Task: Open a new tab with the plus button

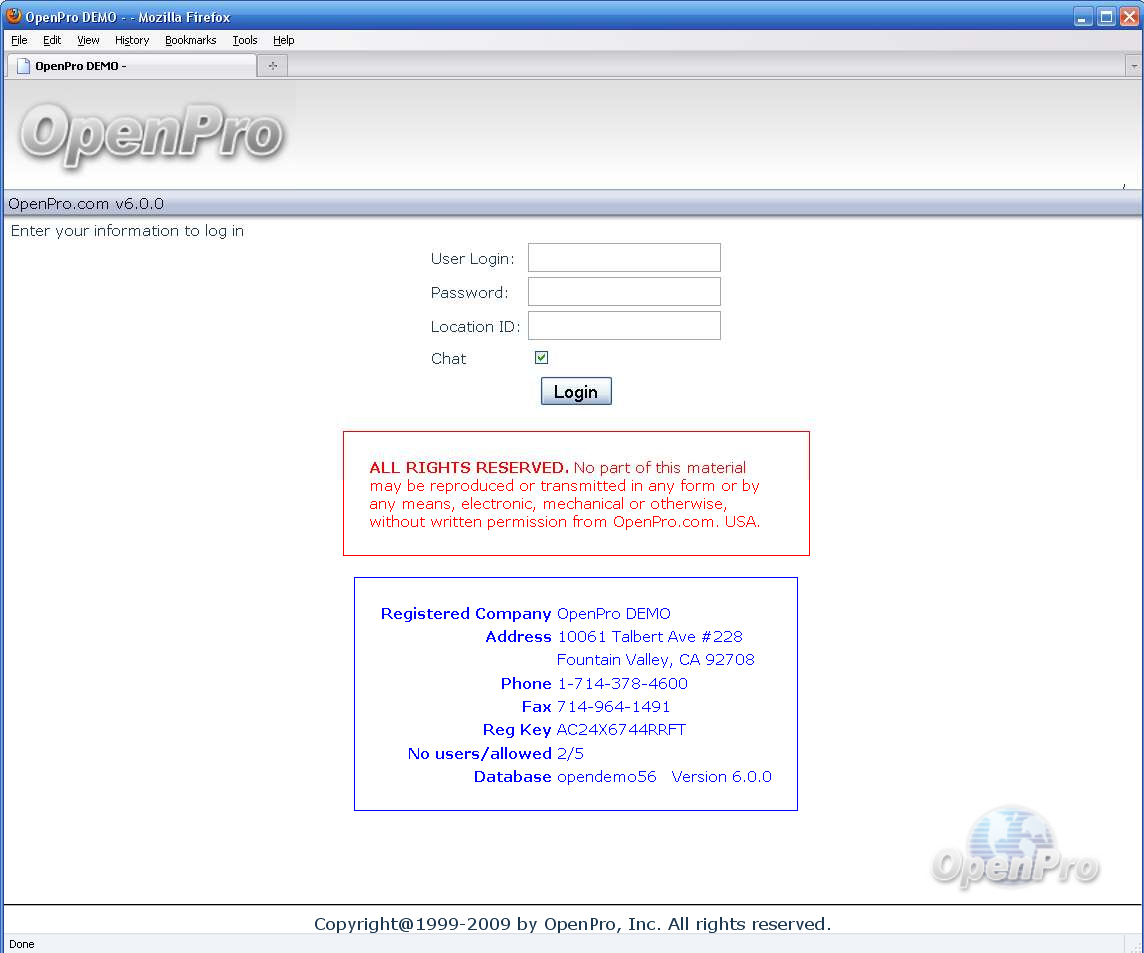Action: 272,66
